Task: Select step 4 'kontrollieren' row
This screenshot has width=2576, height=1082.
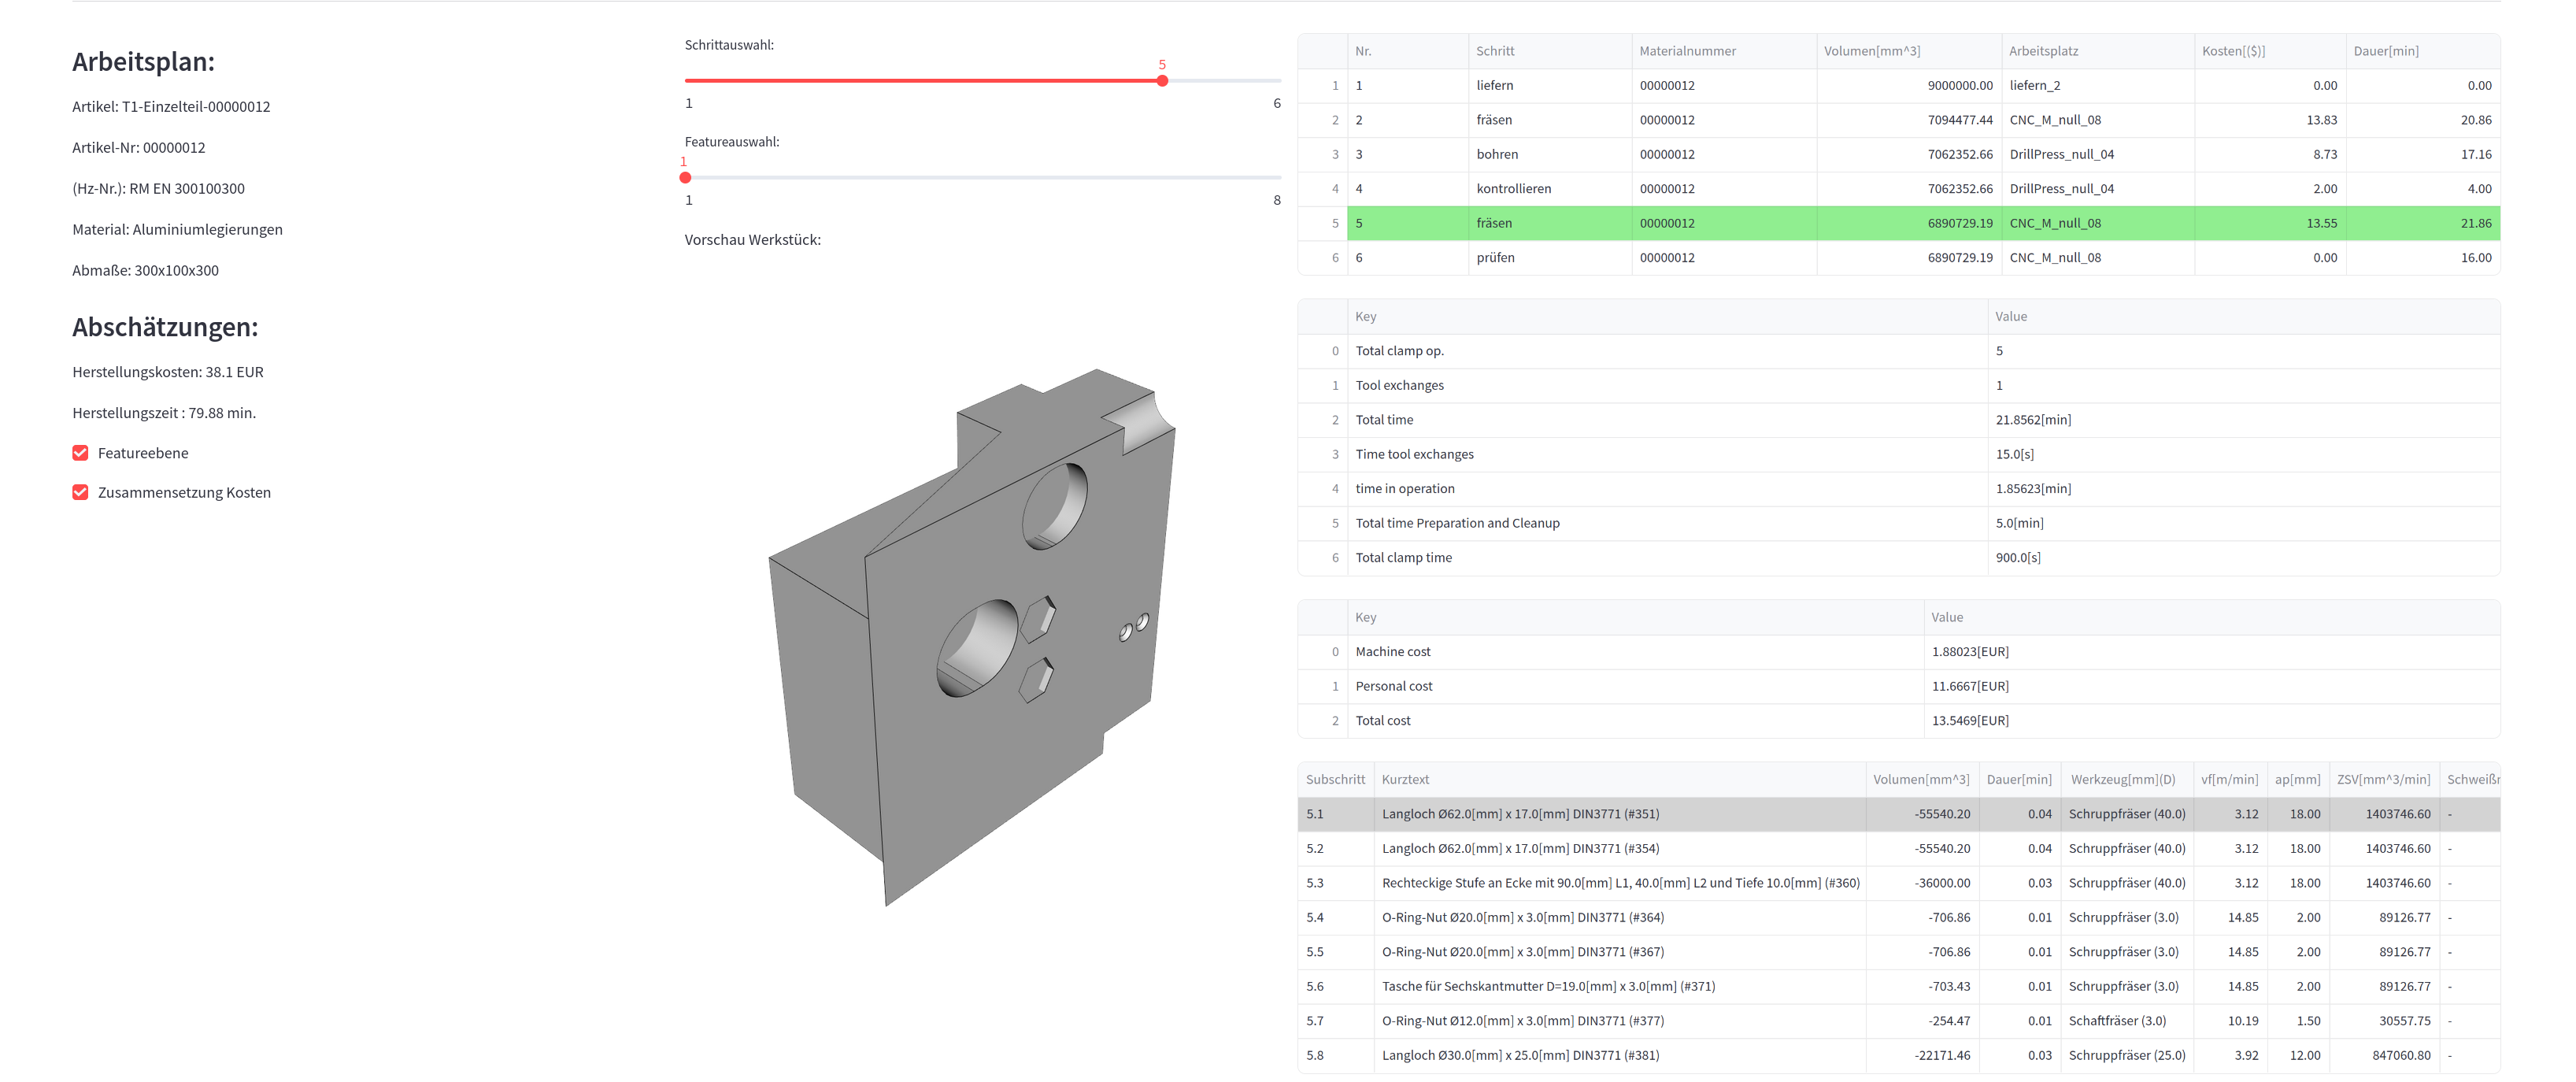Action: (1898, 189)
